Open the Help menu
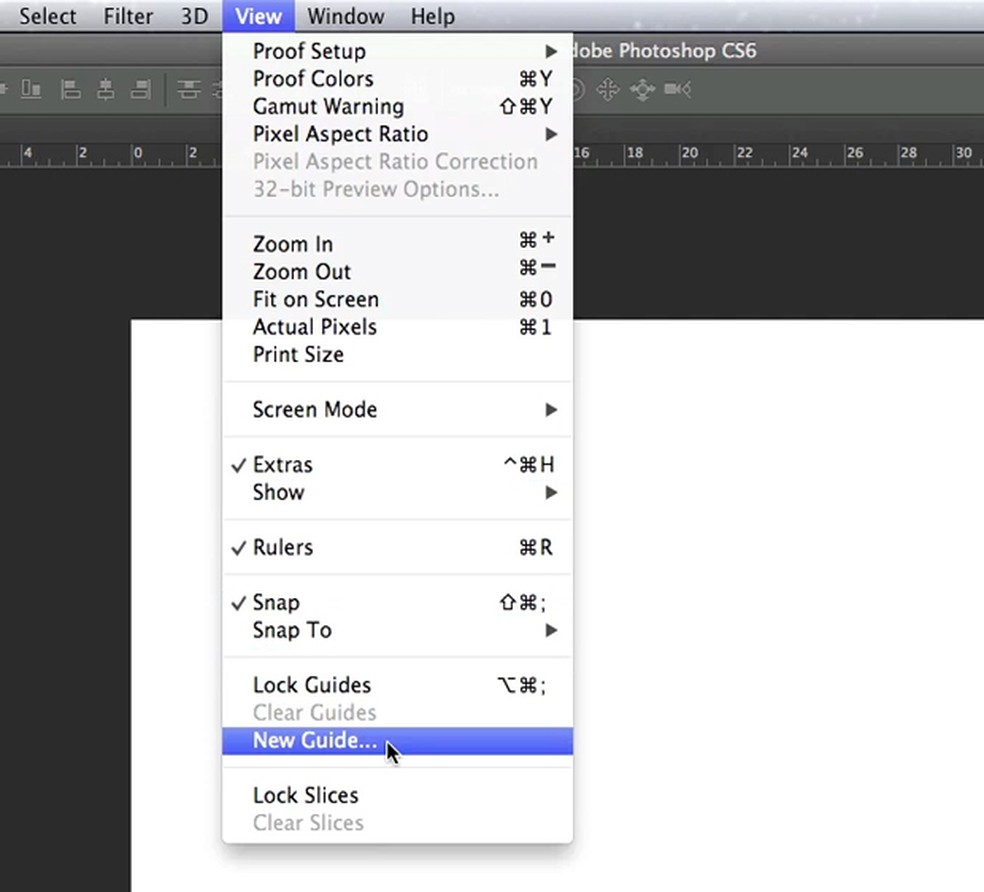Viewport: 984px width, 892px height. [x=432, y=16]
